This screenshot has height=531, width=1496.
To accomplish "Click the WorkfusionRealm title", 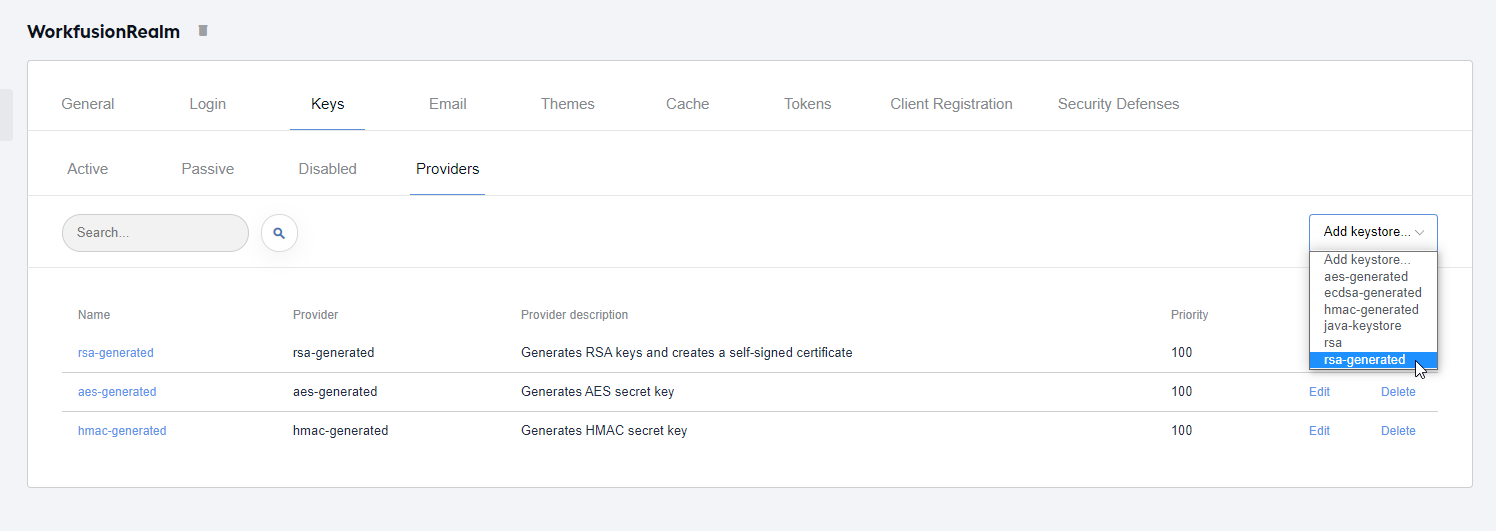I will (104, 32).
